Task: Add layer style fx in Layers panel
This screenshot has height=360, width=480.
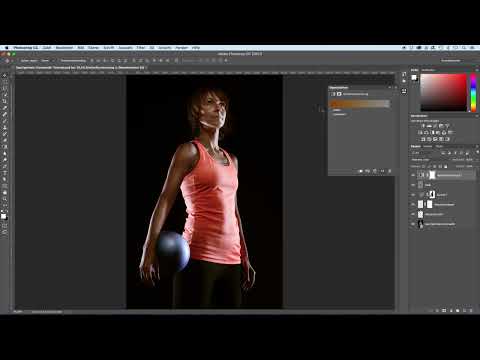Action: point(437,310)
